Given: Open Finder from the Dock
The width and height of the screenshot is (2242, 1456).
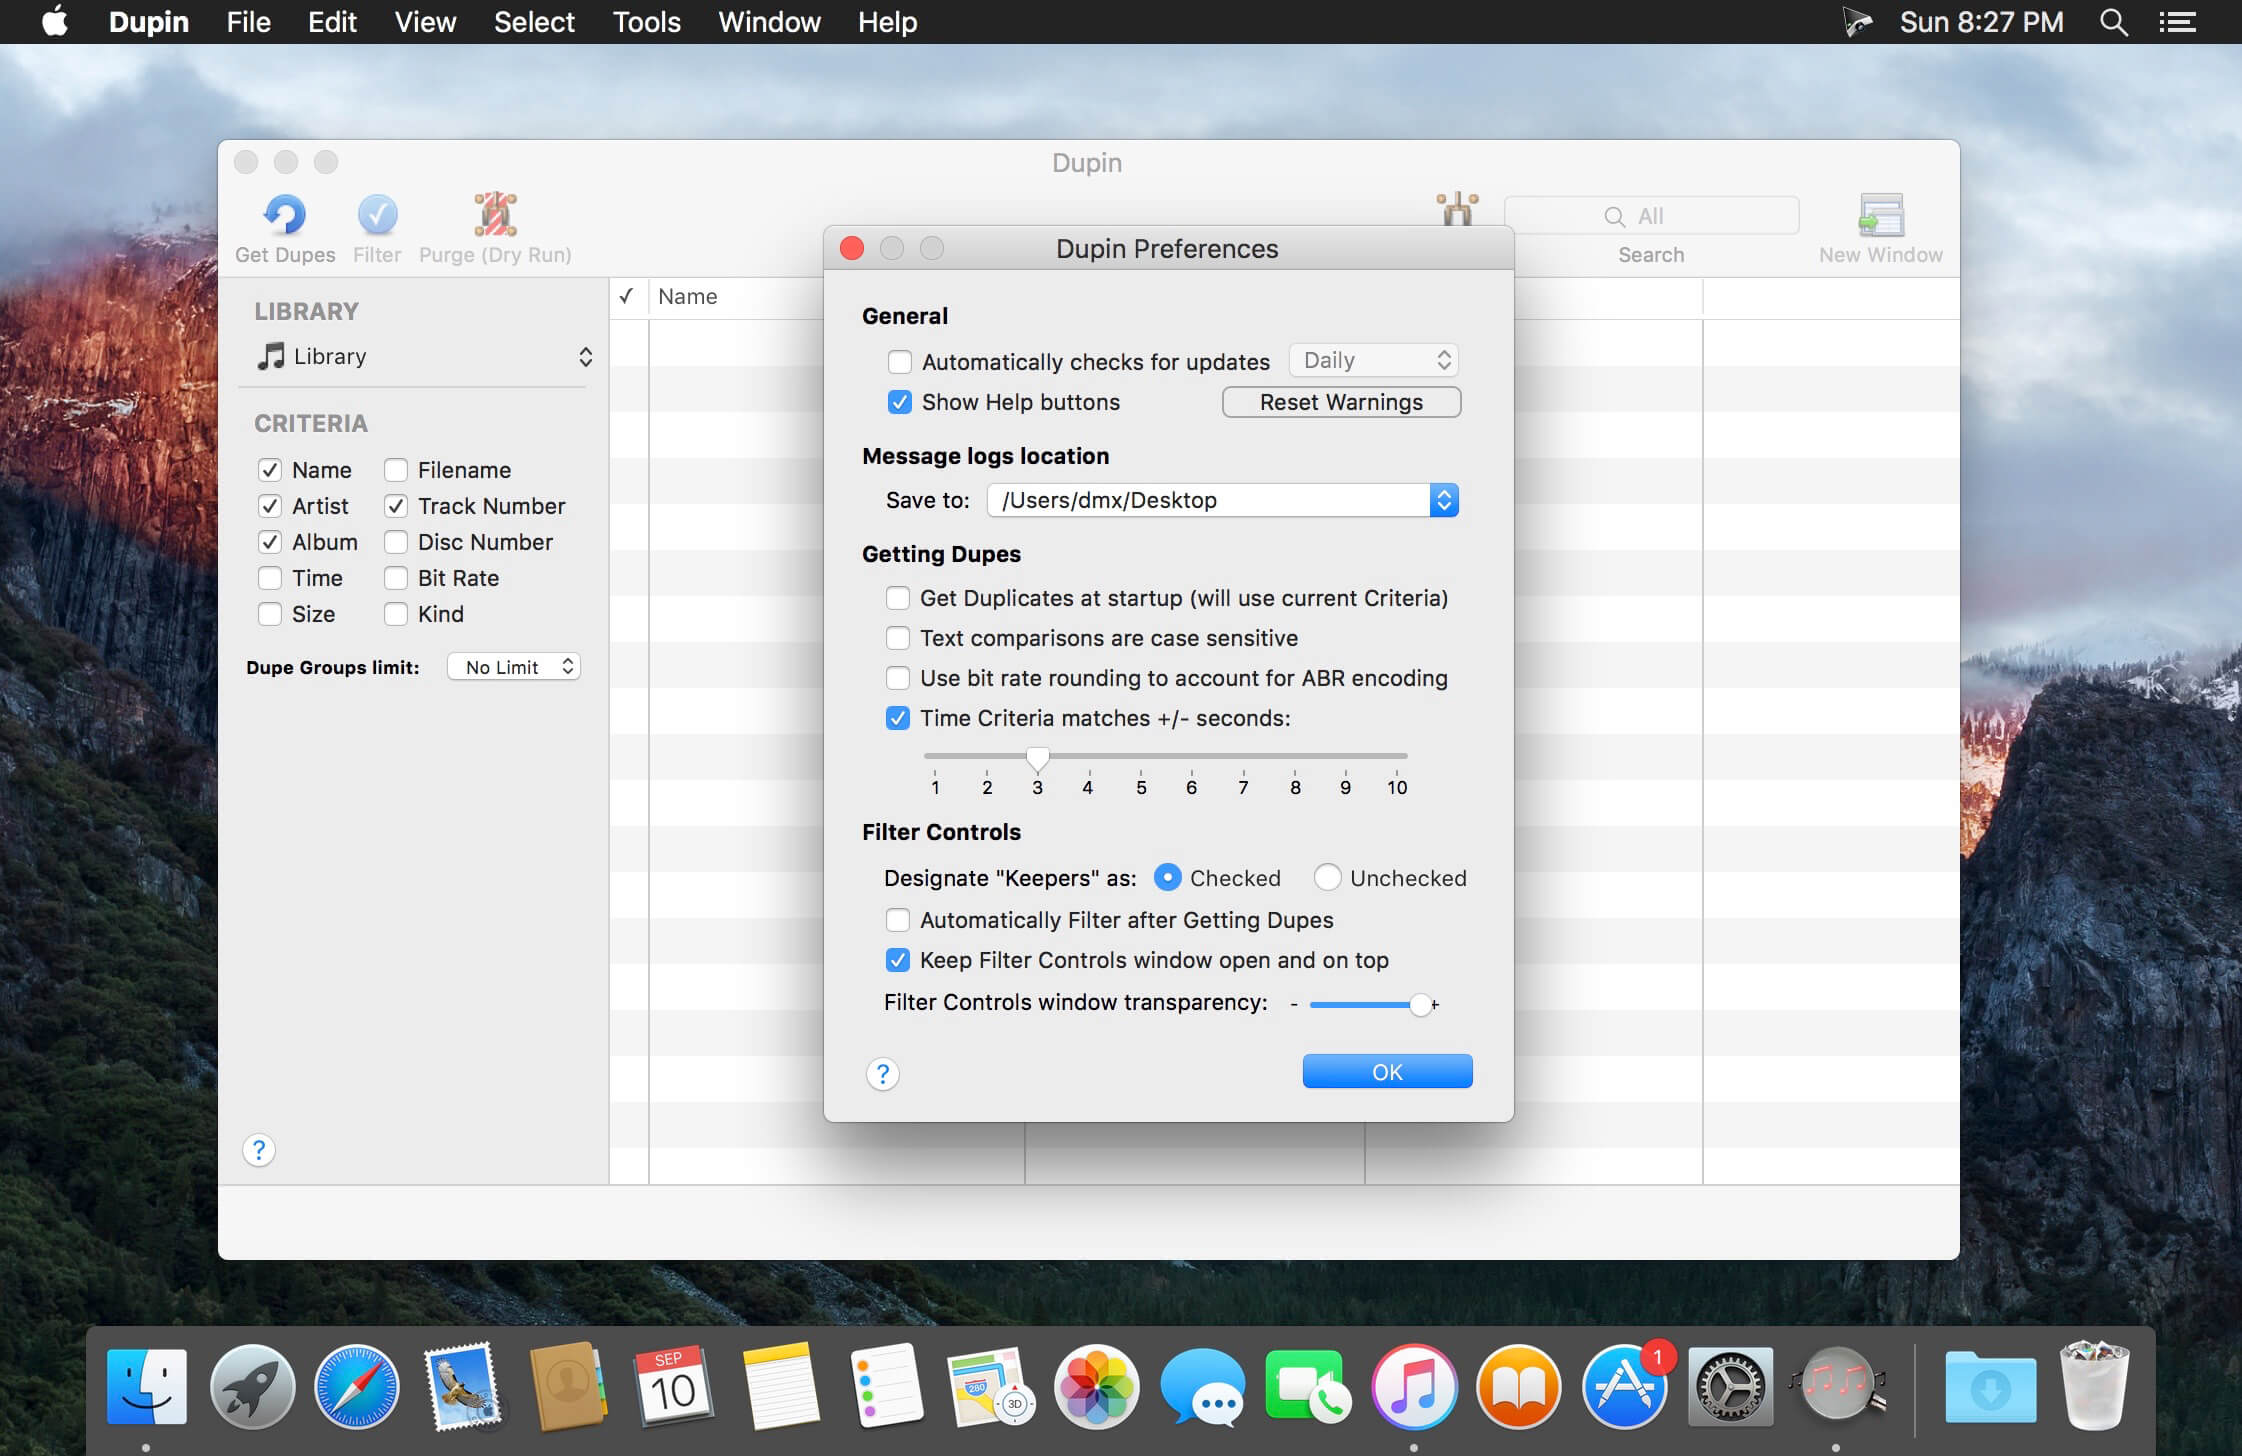Looking at the screenshot, I should [x=146, y=1386].
